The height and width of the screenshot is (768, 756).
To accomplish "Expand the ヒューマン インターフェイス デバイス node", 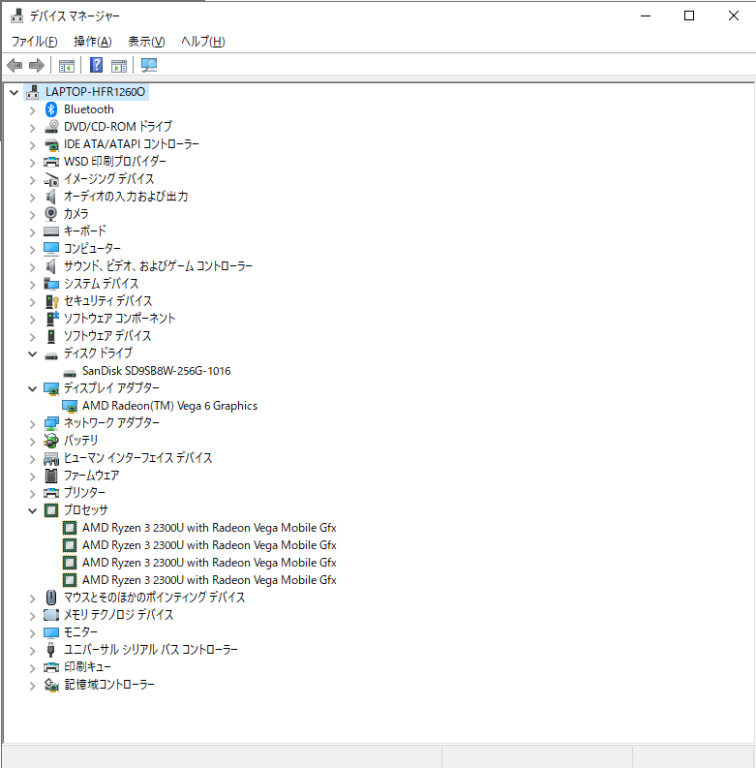I will tap(32, 458).
